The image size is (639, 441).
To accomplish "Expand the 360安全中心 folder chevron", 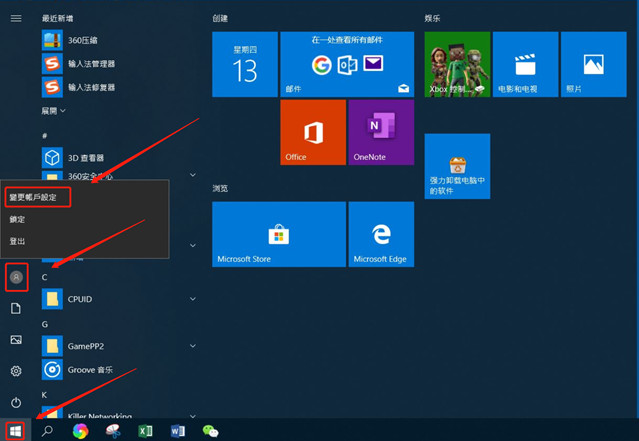I will click(193, 175).
